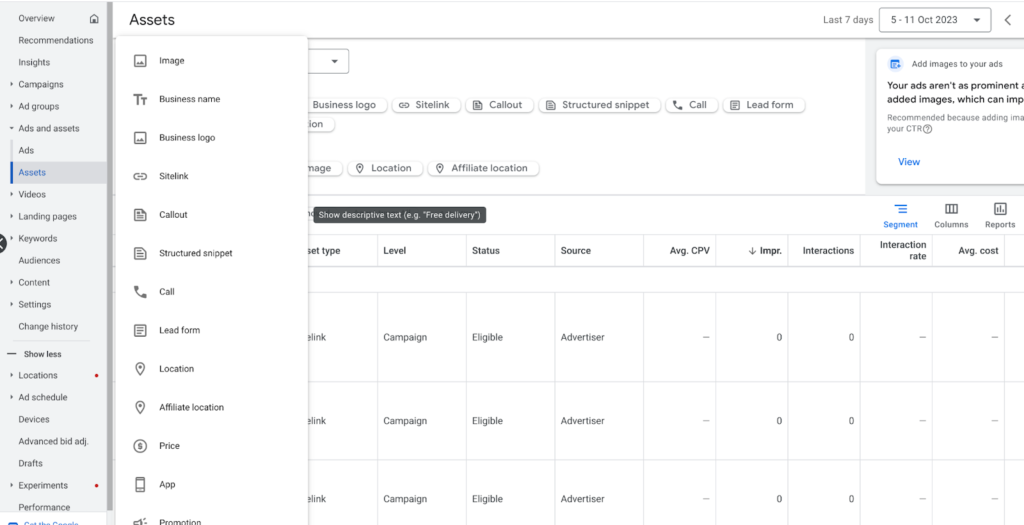Click the Image icon in the asset menu
Screen dimensions: 1024x525
140,61
